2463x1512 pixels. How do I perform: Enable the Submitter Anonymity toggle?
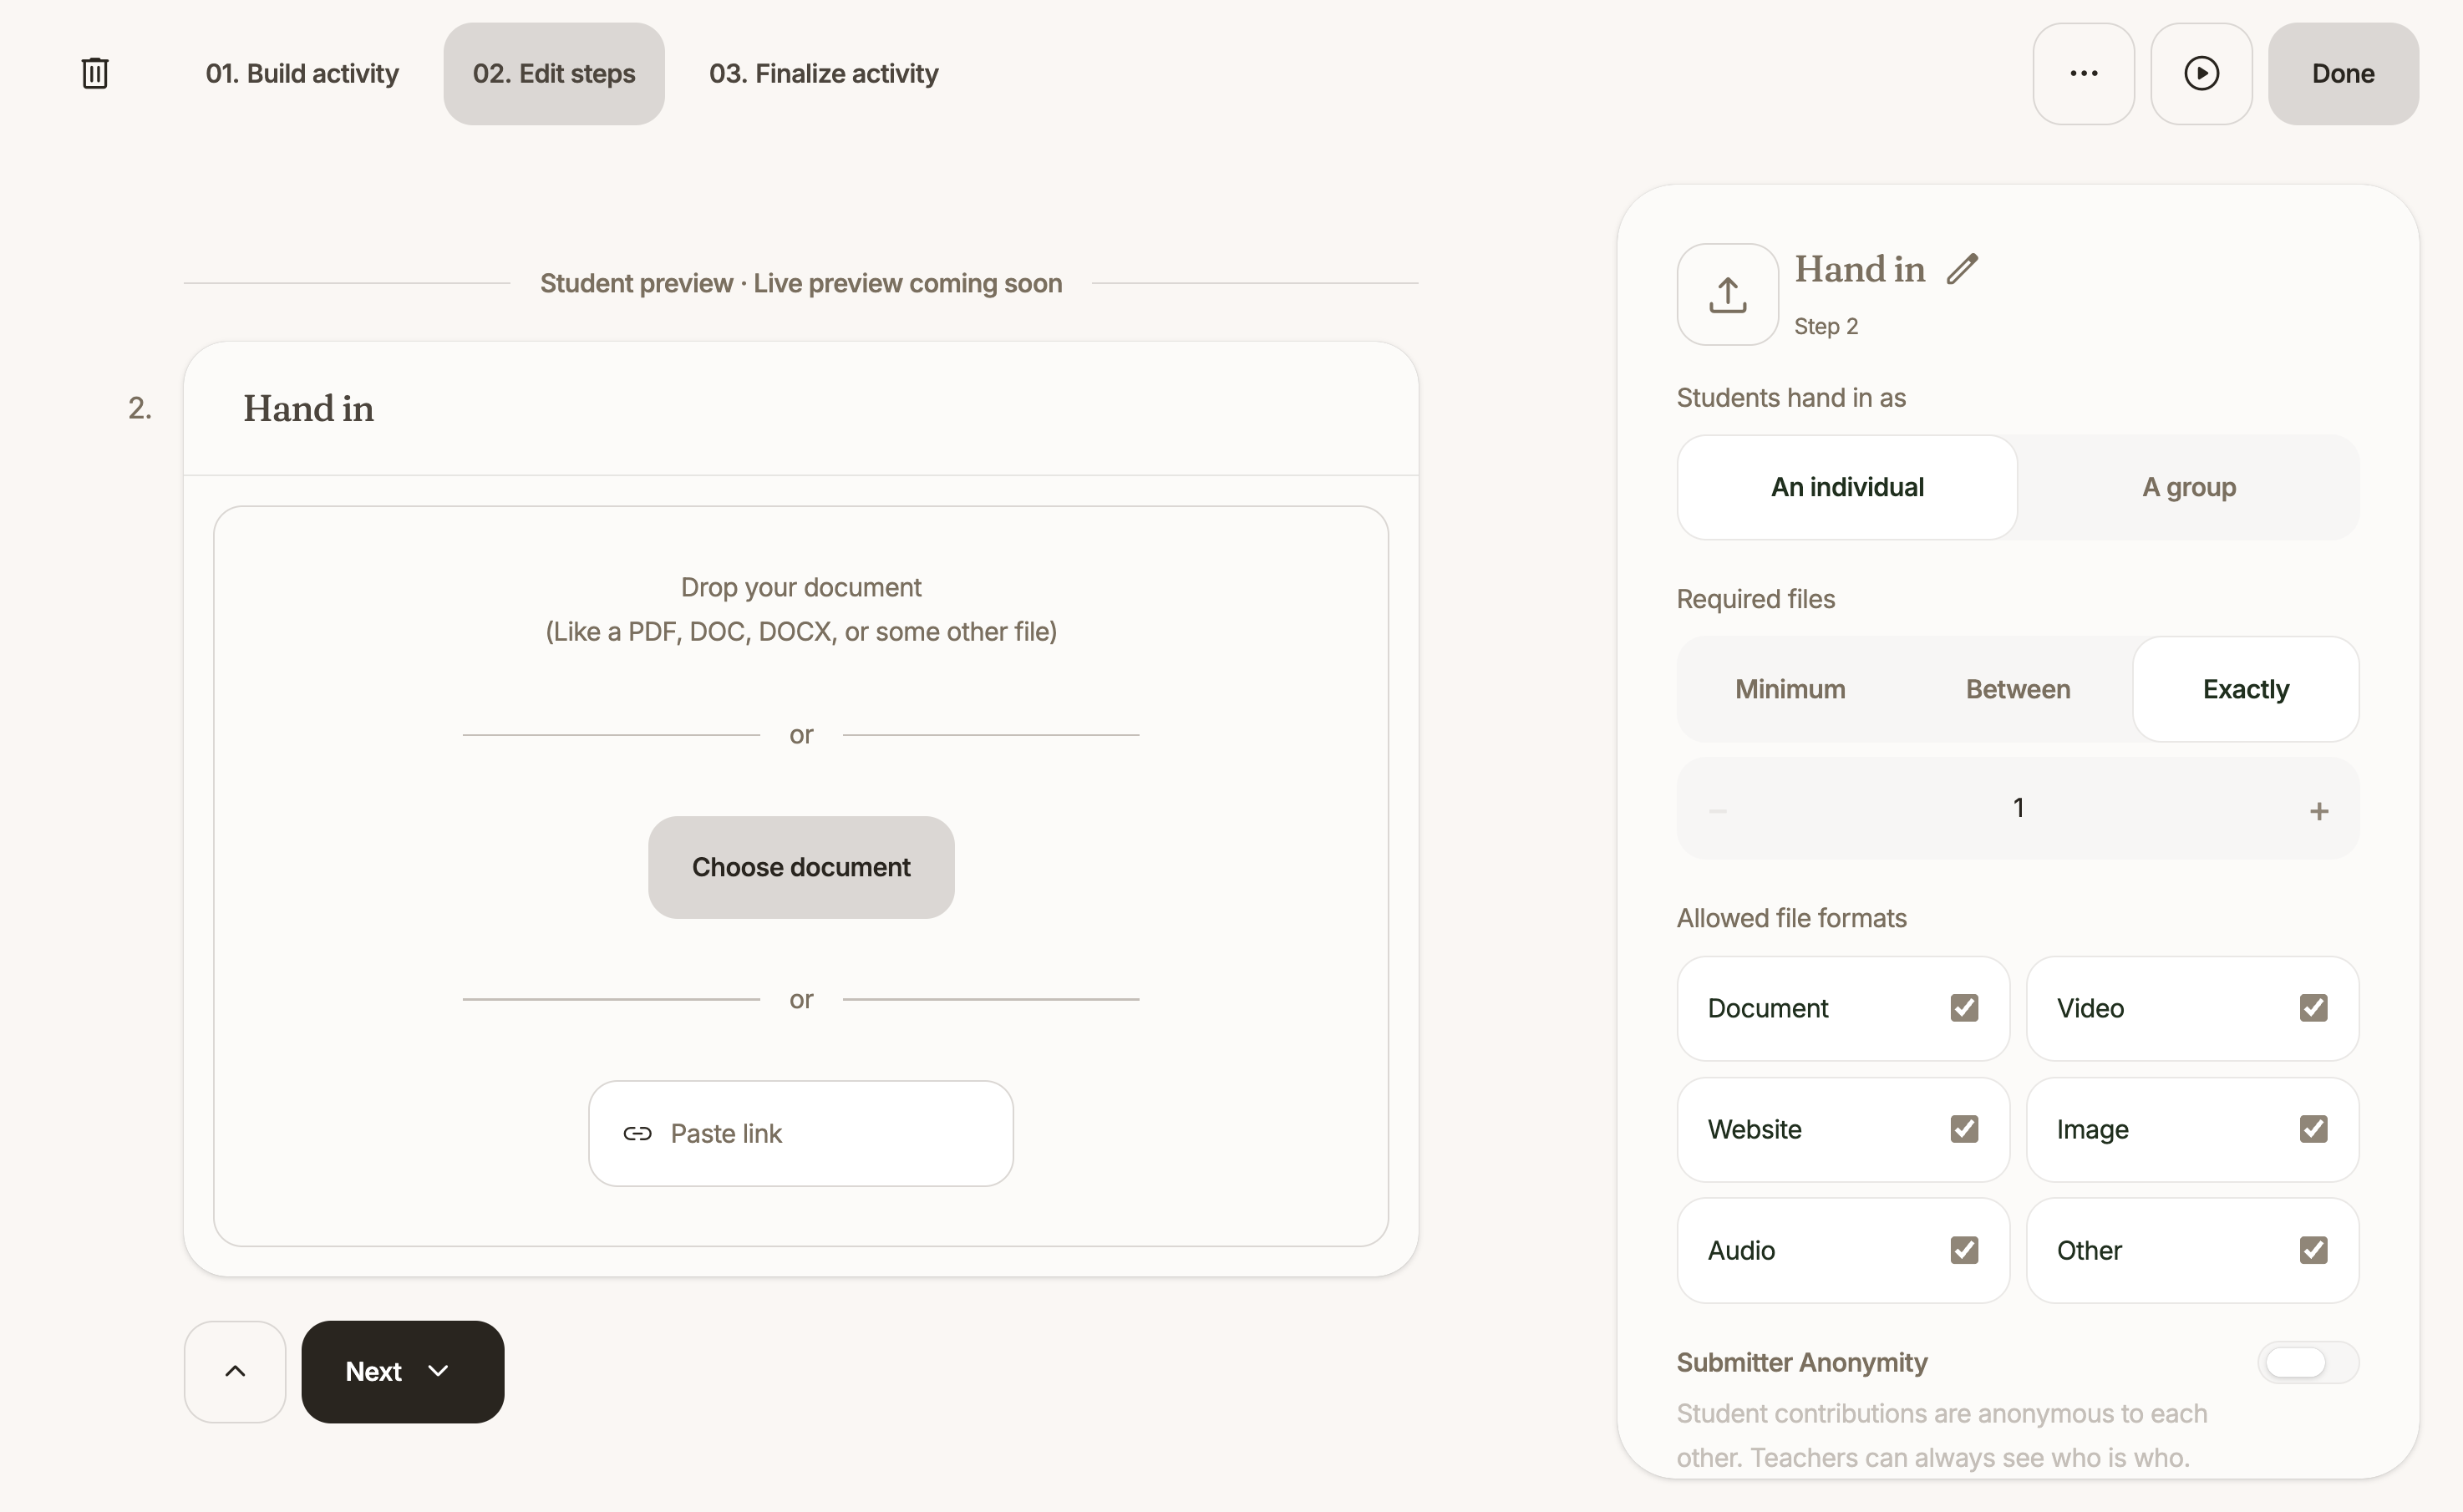[x=2308, y=1362]
